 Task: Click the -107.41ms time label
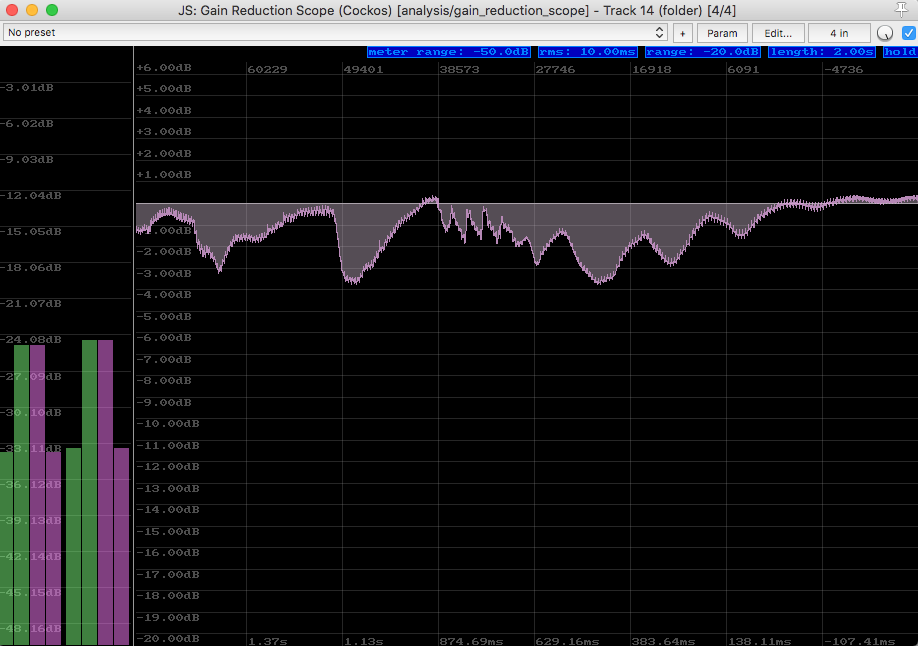pyautogui.click(x=859, y=641)
